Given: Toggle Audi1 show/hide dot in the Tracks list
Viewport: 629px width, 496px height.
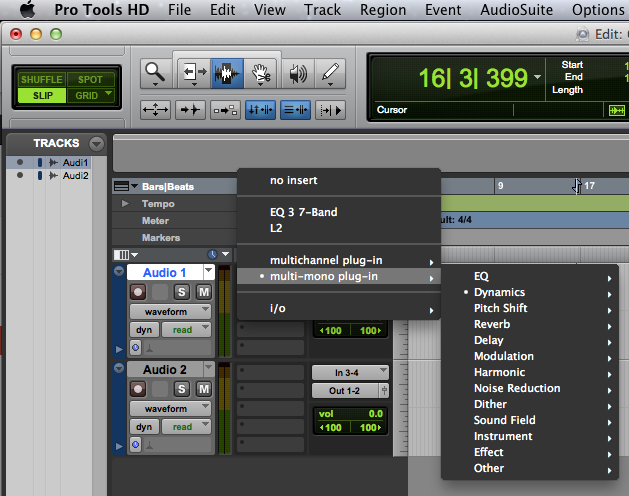Looking at the screenshot, I should (x=20, y=162).
